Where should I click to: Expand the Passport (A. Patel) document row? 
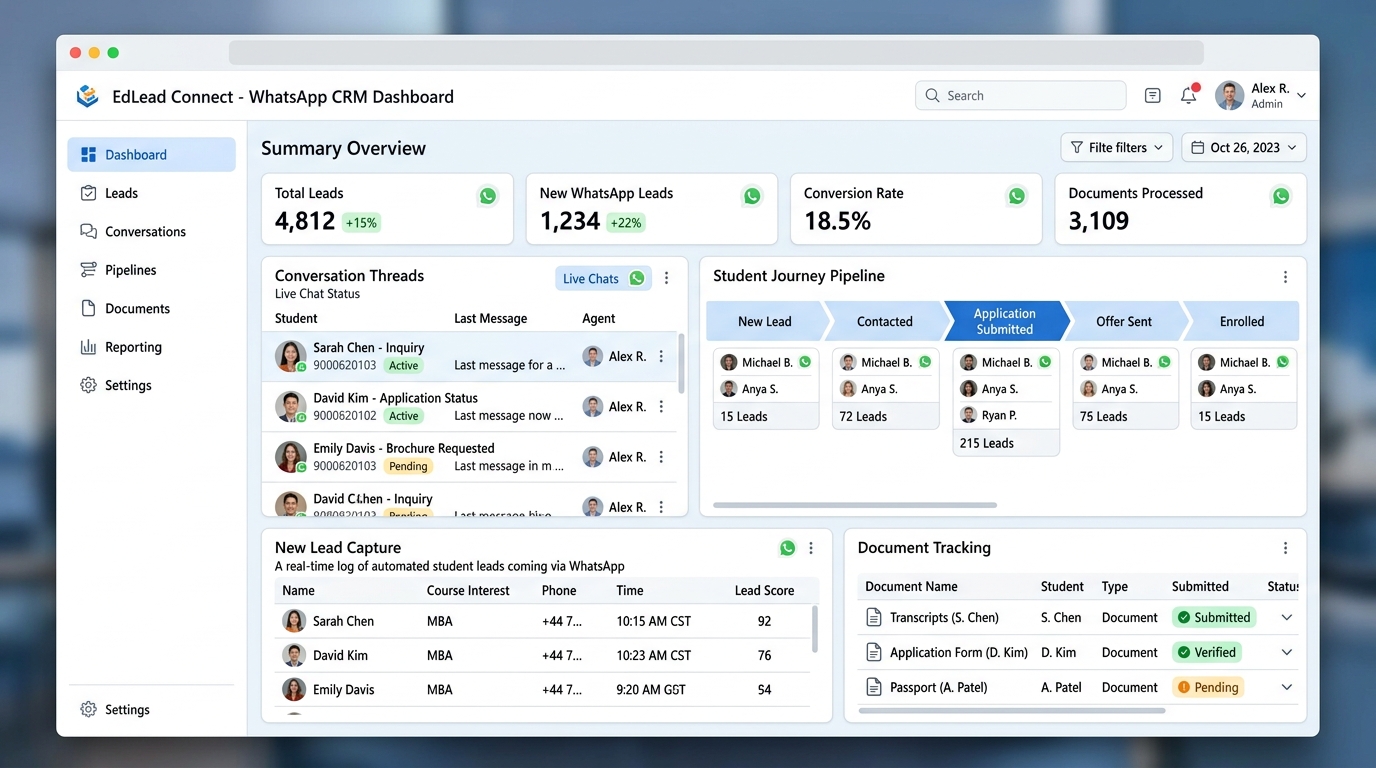(1287, 687)
